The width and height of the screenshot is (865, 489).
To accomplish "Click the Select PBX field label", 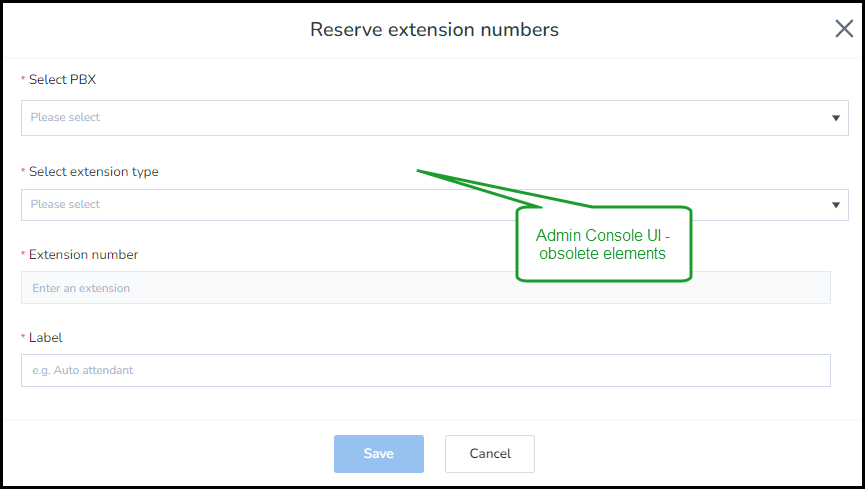I will tap(62, 79).
